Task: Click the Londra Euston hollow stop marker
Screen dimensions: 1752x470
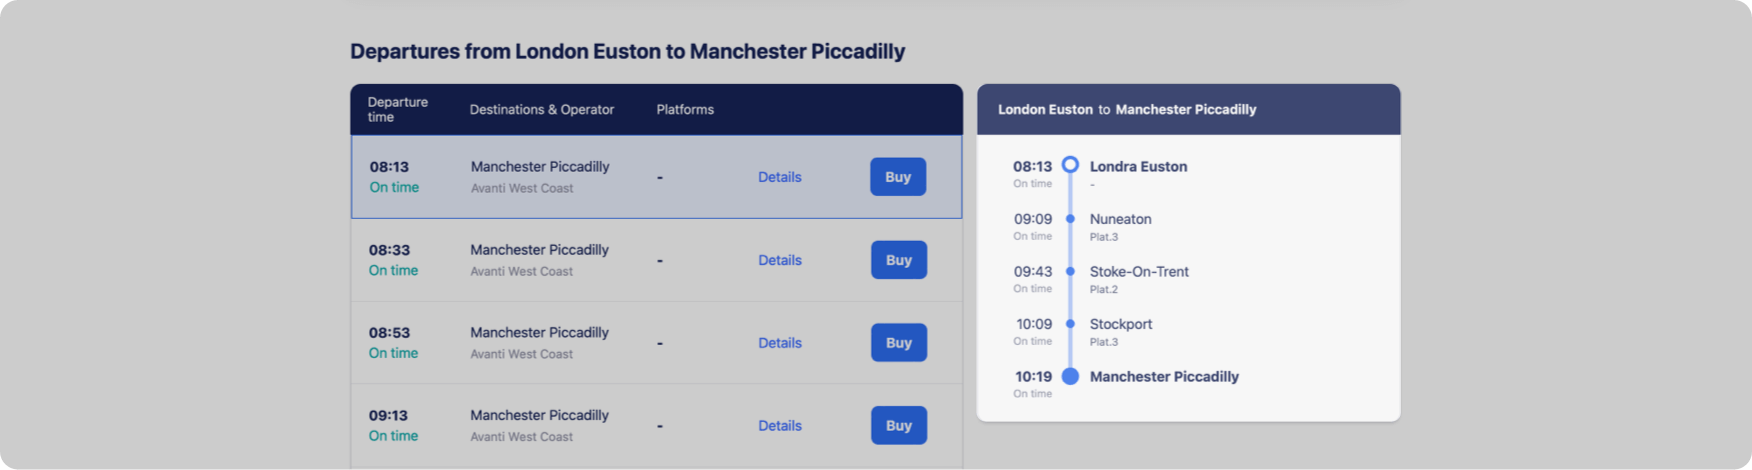Action: coord(1070,165)
